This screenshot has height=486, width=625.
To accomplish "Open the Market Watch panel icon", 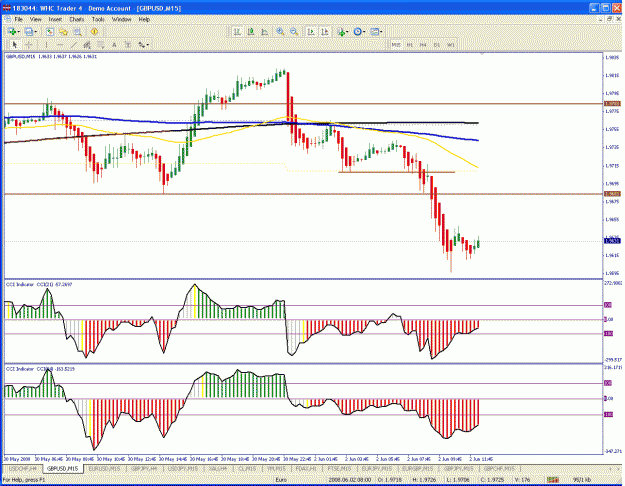I will (x=49, y=32).
